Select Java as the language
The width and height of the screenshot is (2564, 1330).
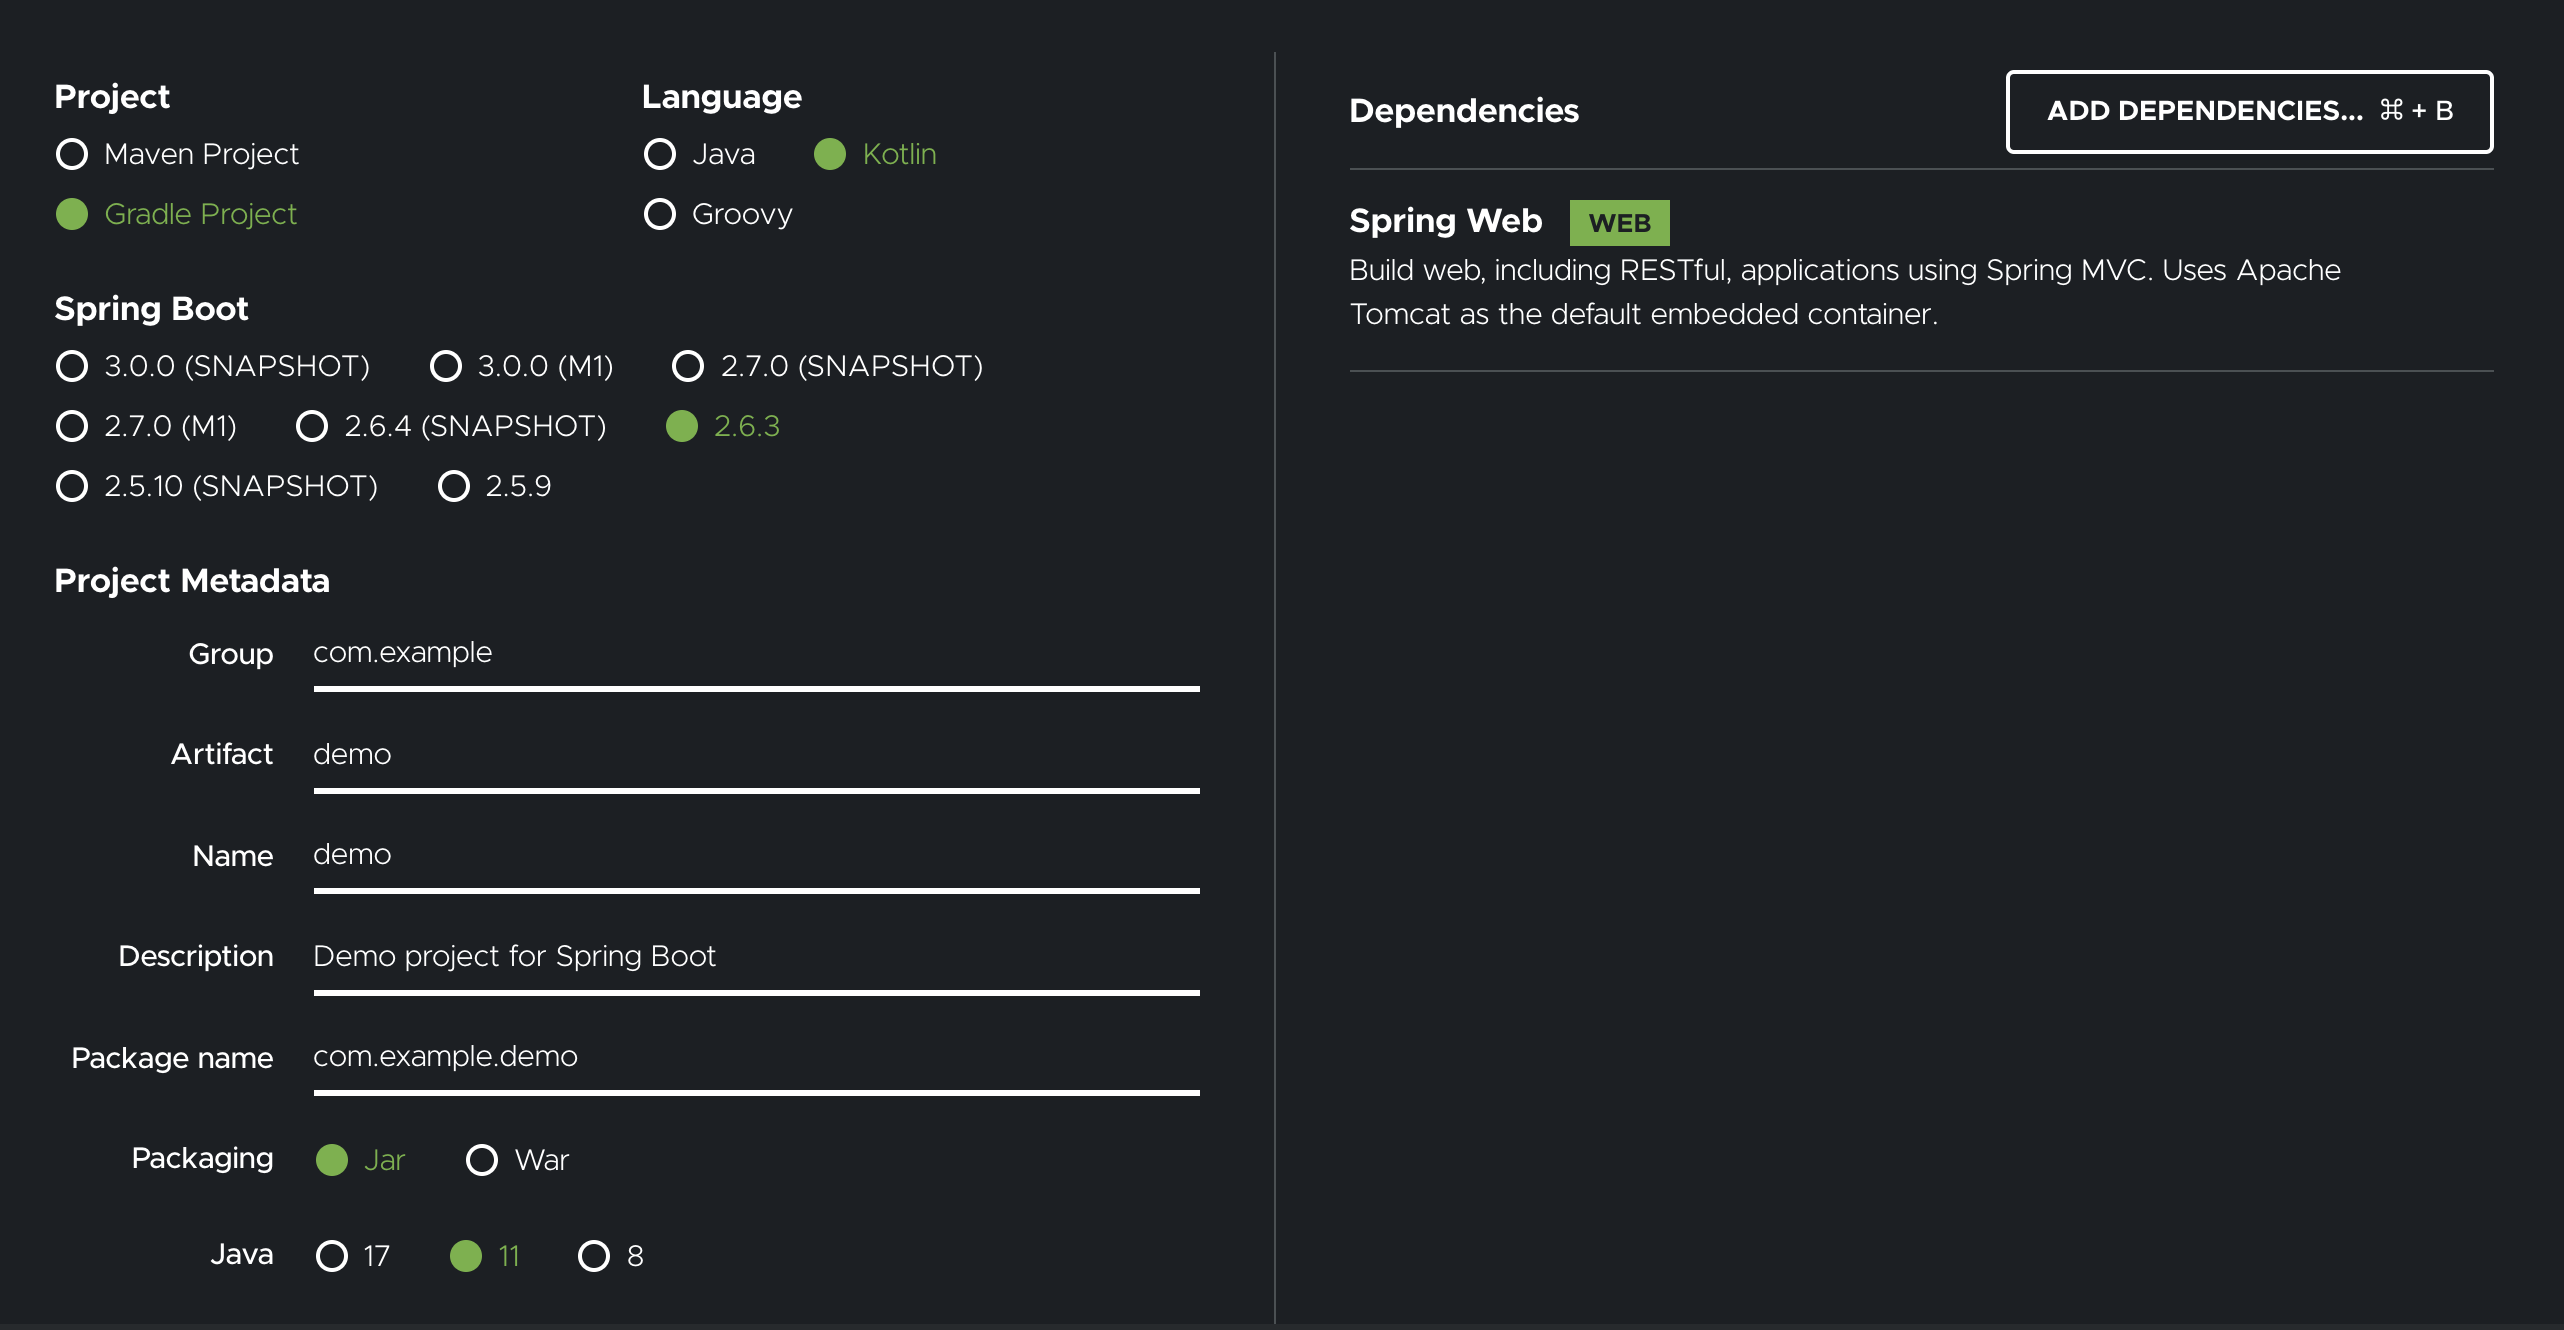[x=660, y=154]
